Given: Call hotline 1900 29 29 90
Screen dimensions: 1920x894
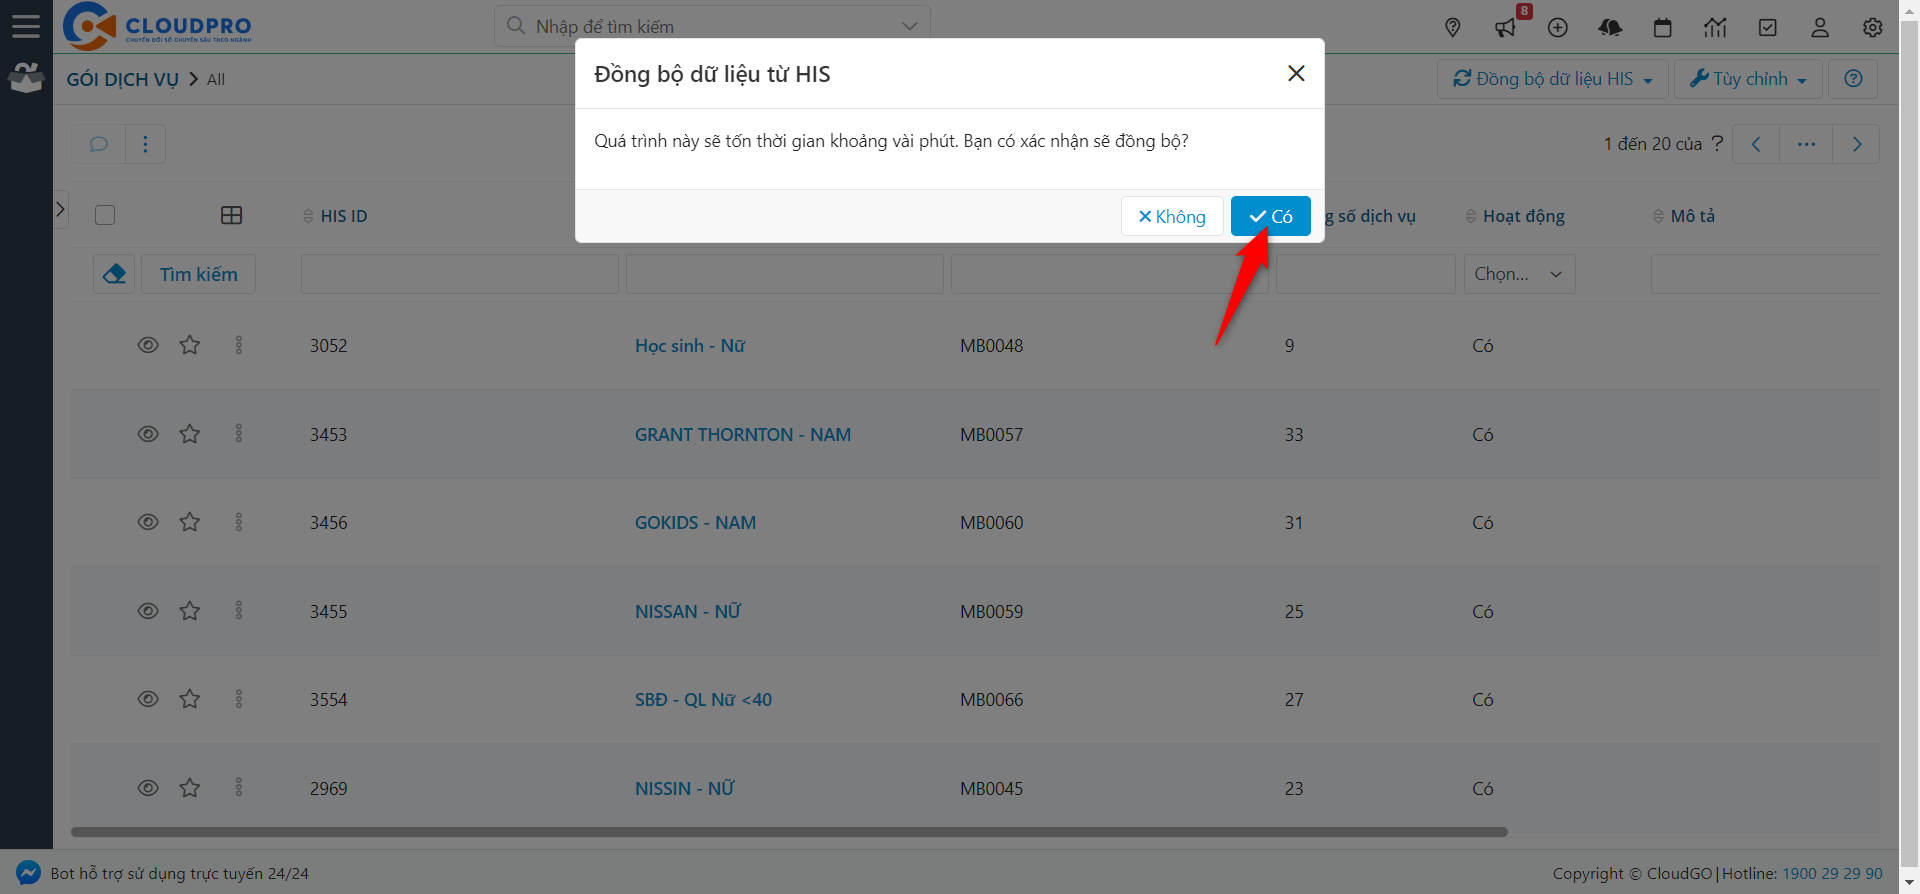Looking at the screenshot, I should click(x=1832, y=873).
